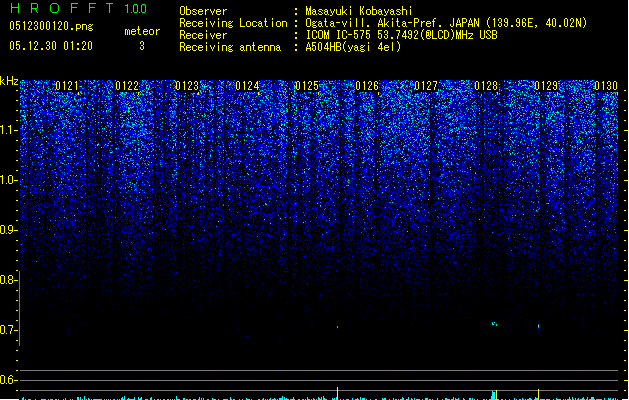Click the meteor count label

(x=142, y=31)
